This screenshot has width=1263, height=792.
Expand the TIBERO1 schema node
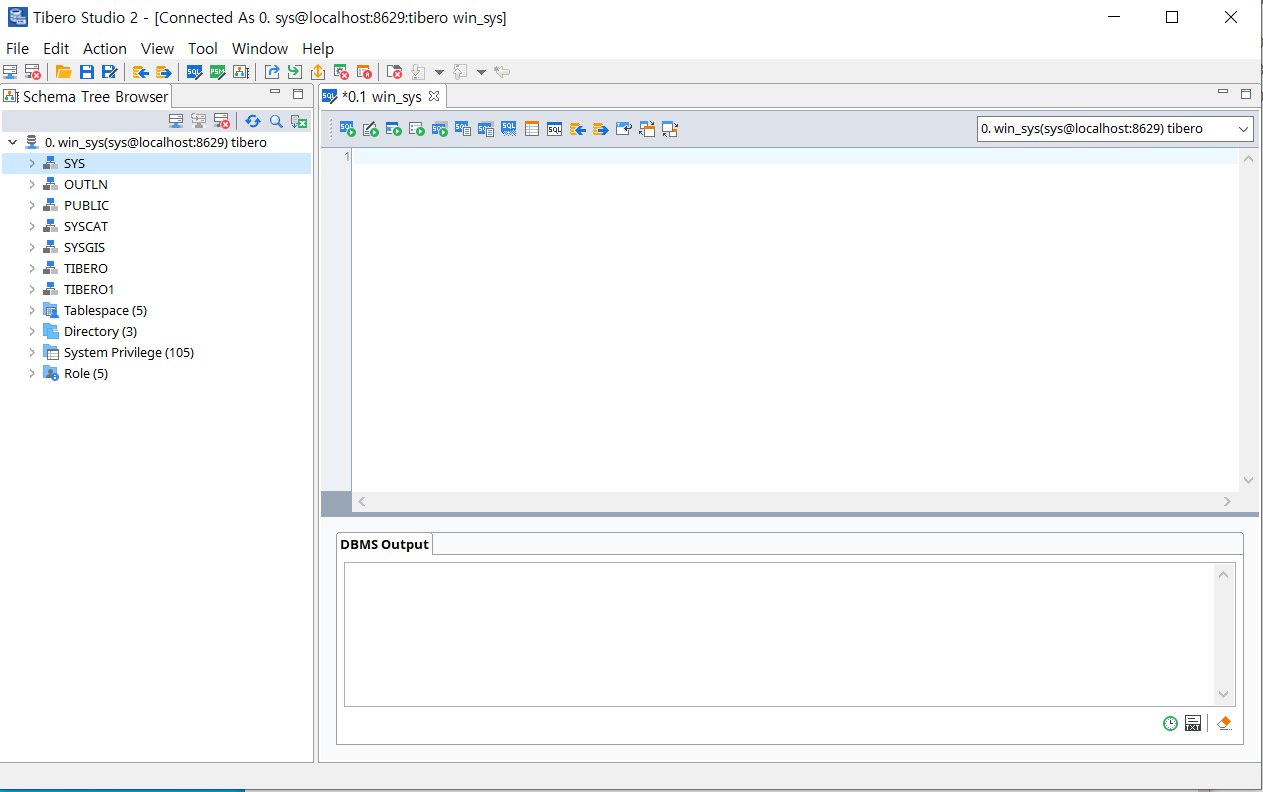[x=32, y=289]
